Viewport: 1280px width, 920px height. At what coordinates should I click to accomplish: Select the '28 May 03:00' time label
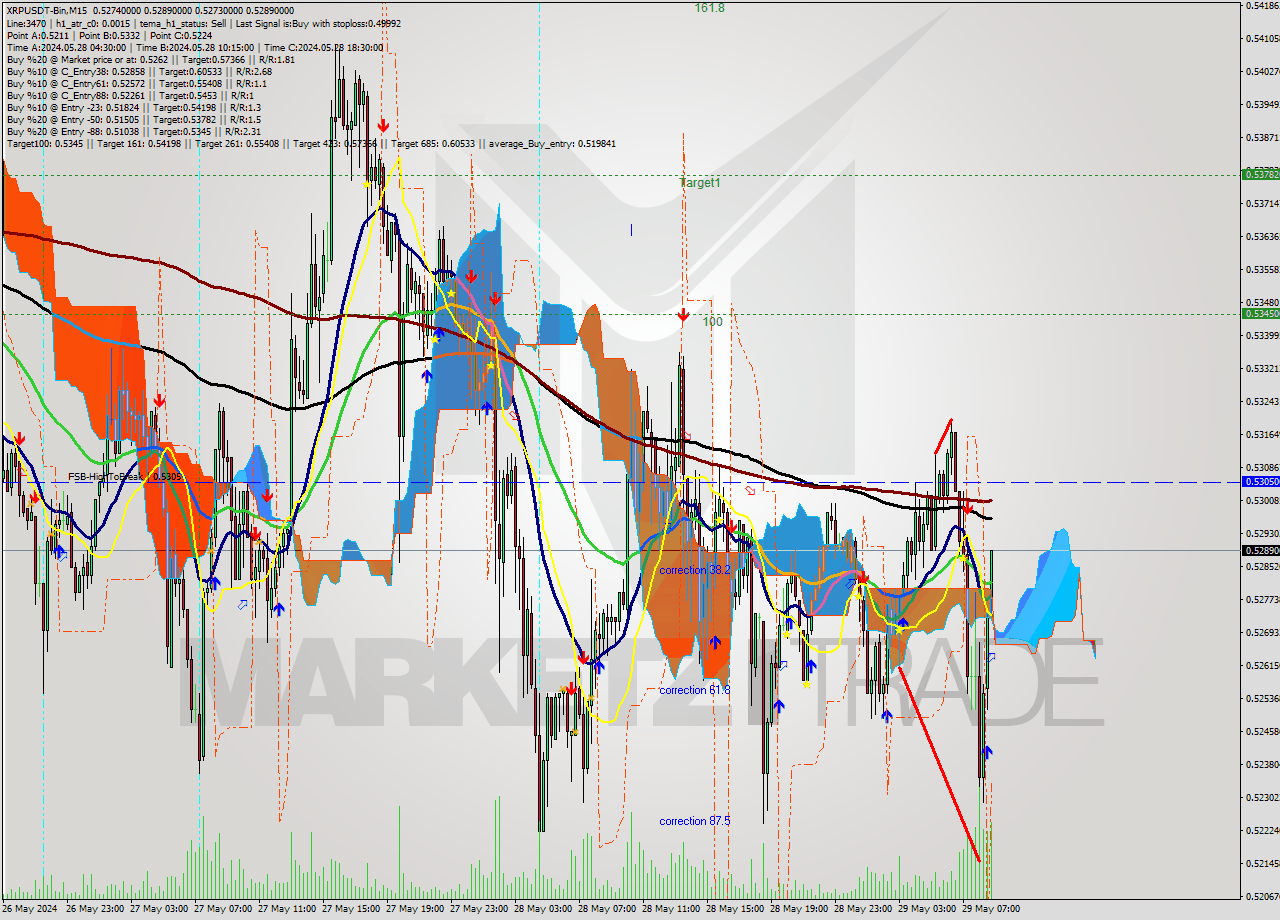point(543,909)
